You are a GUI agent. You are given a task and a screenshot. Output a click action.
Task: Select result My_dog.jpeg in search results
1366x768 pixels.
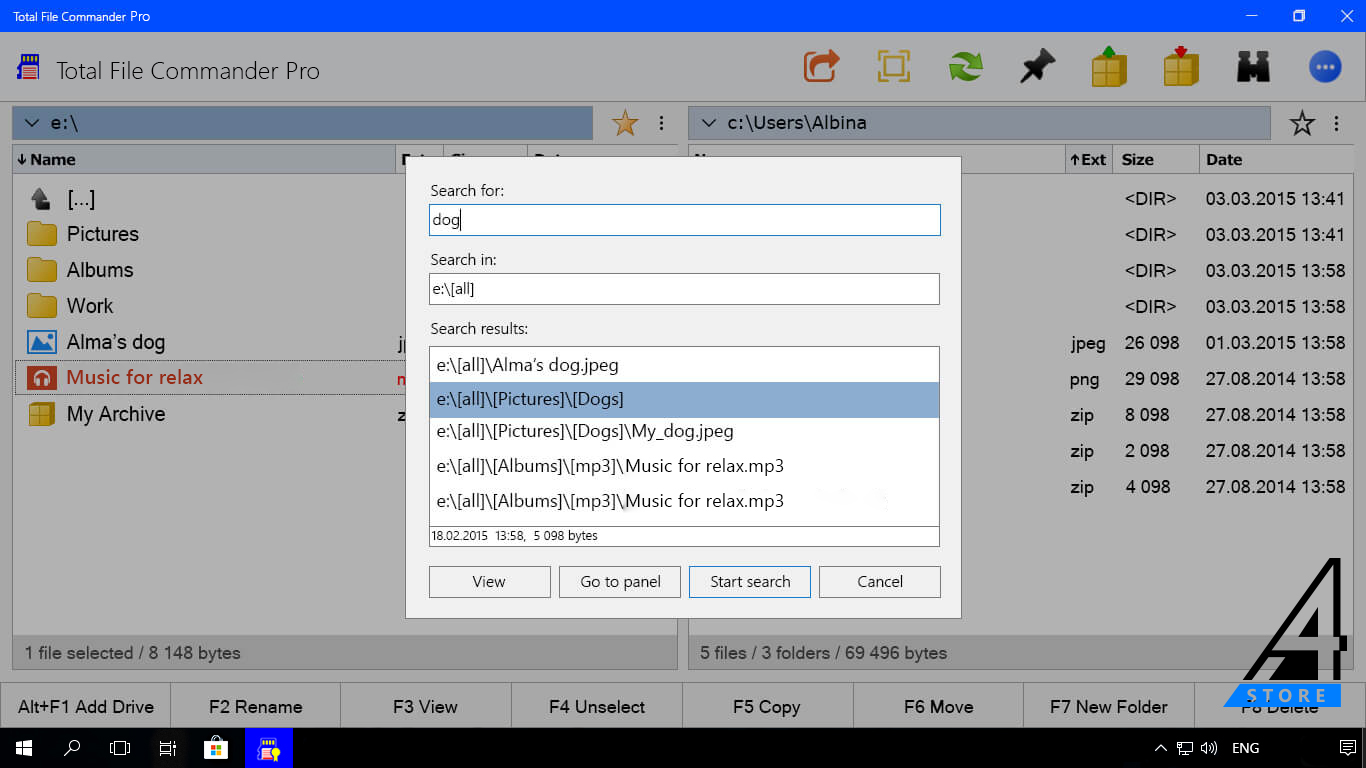coord(685,432)
